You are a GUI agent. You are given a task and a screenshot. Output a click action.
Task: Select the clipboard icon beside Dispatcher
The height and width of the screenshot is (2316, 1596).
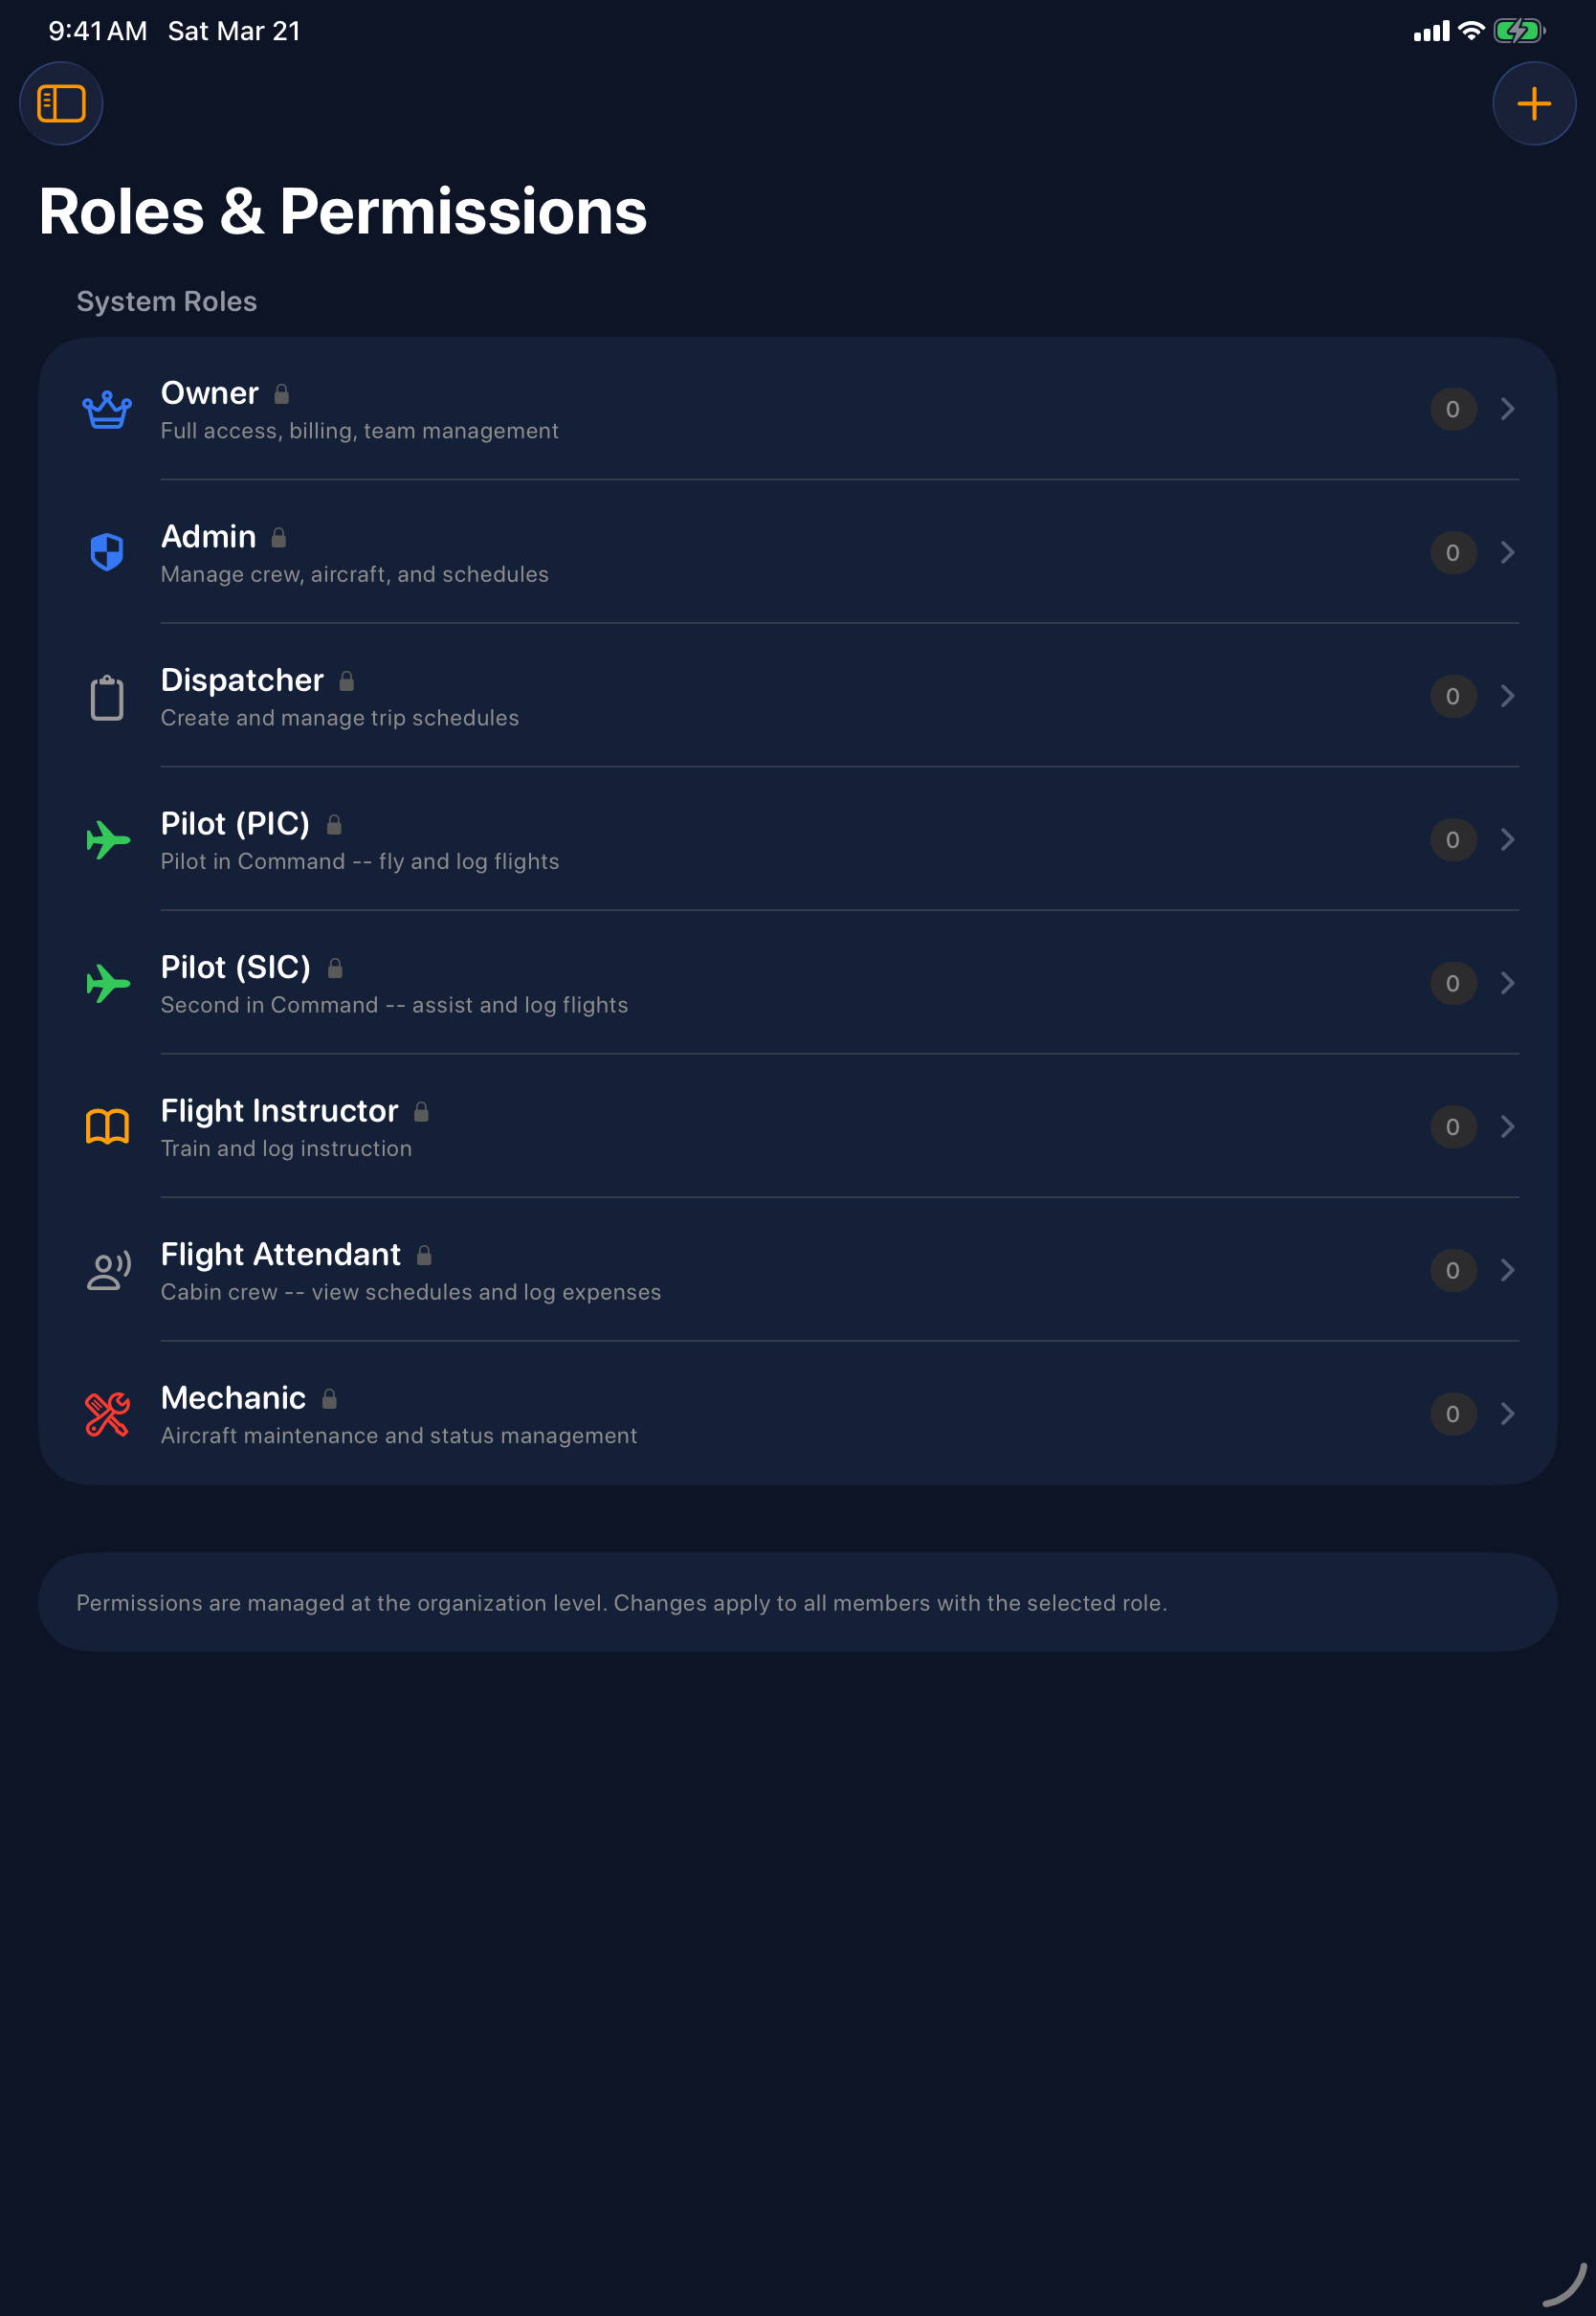click(x=107, y=697)
